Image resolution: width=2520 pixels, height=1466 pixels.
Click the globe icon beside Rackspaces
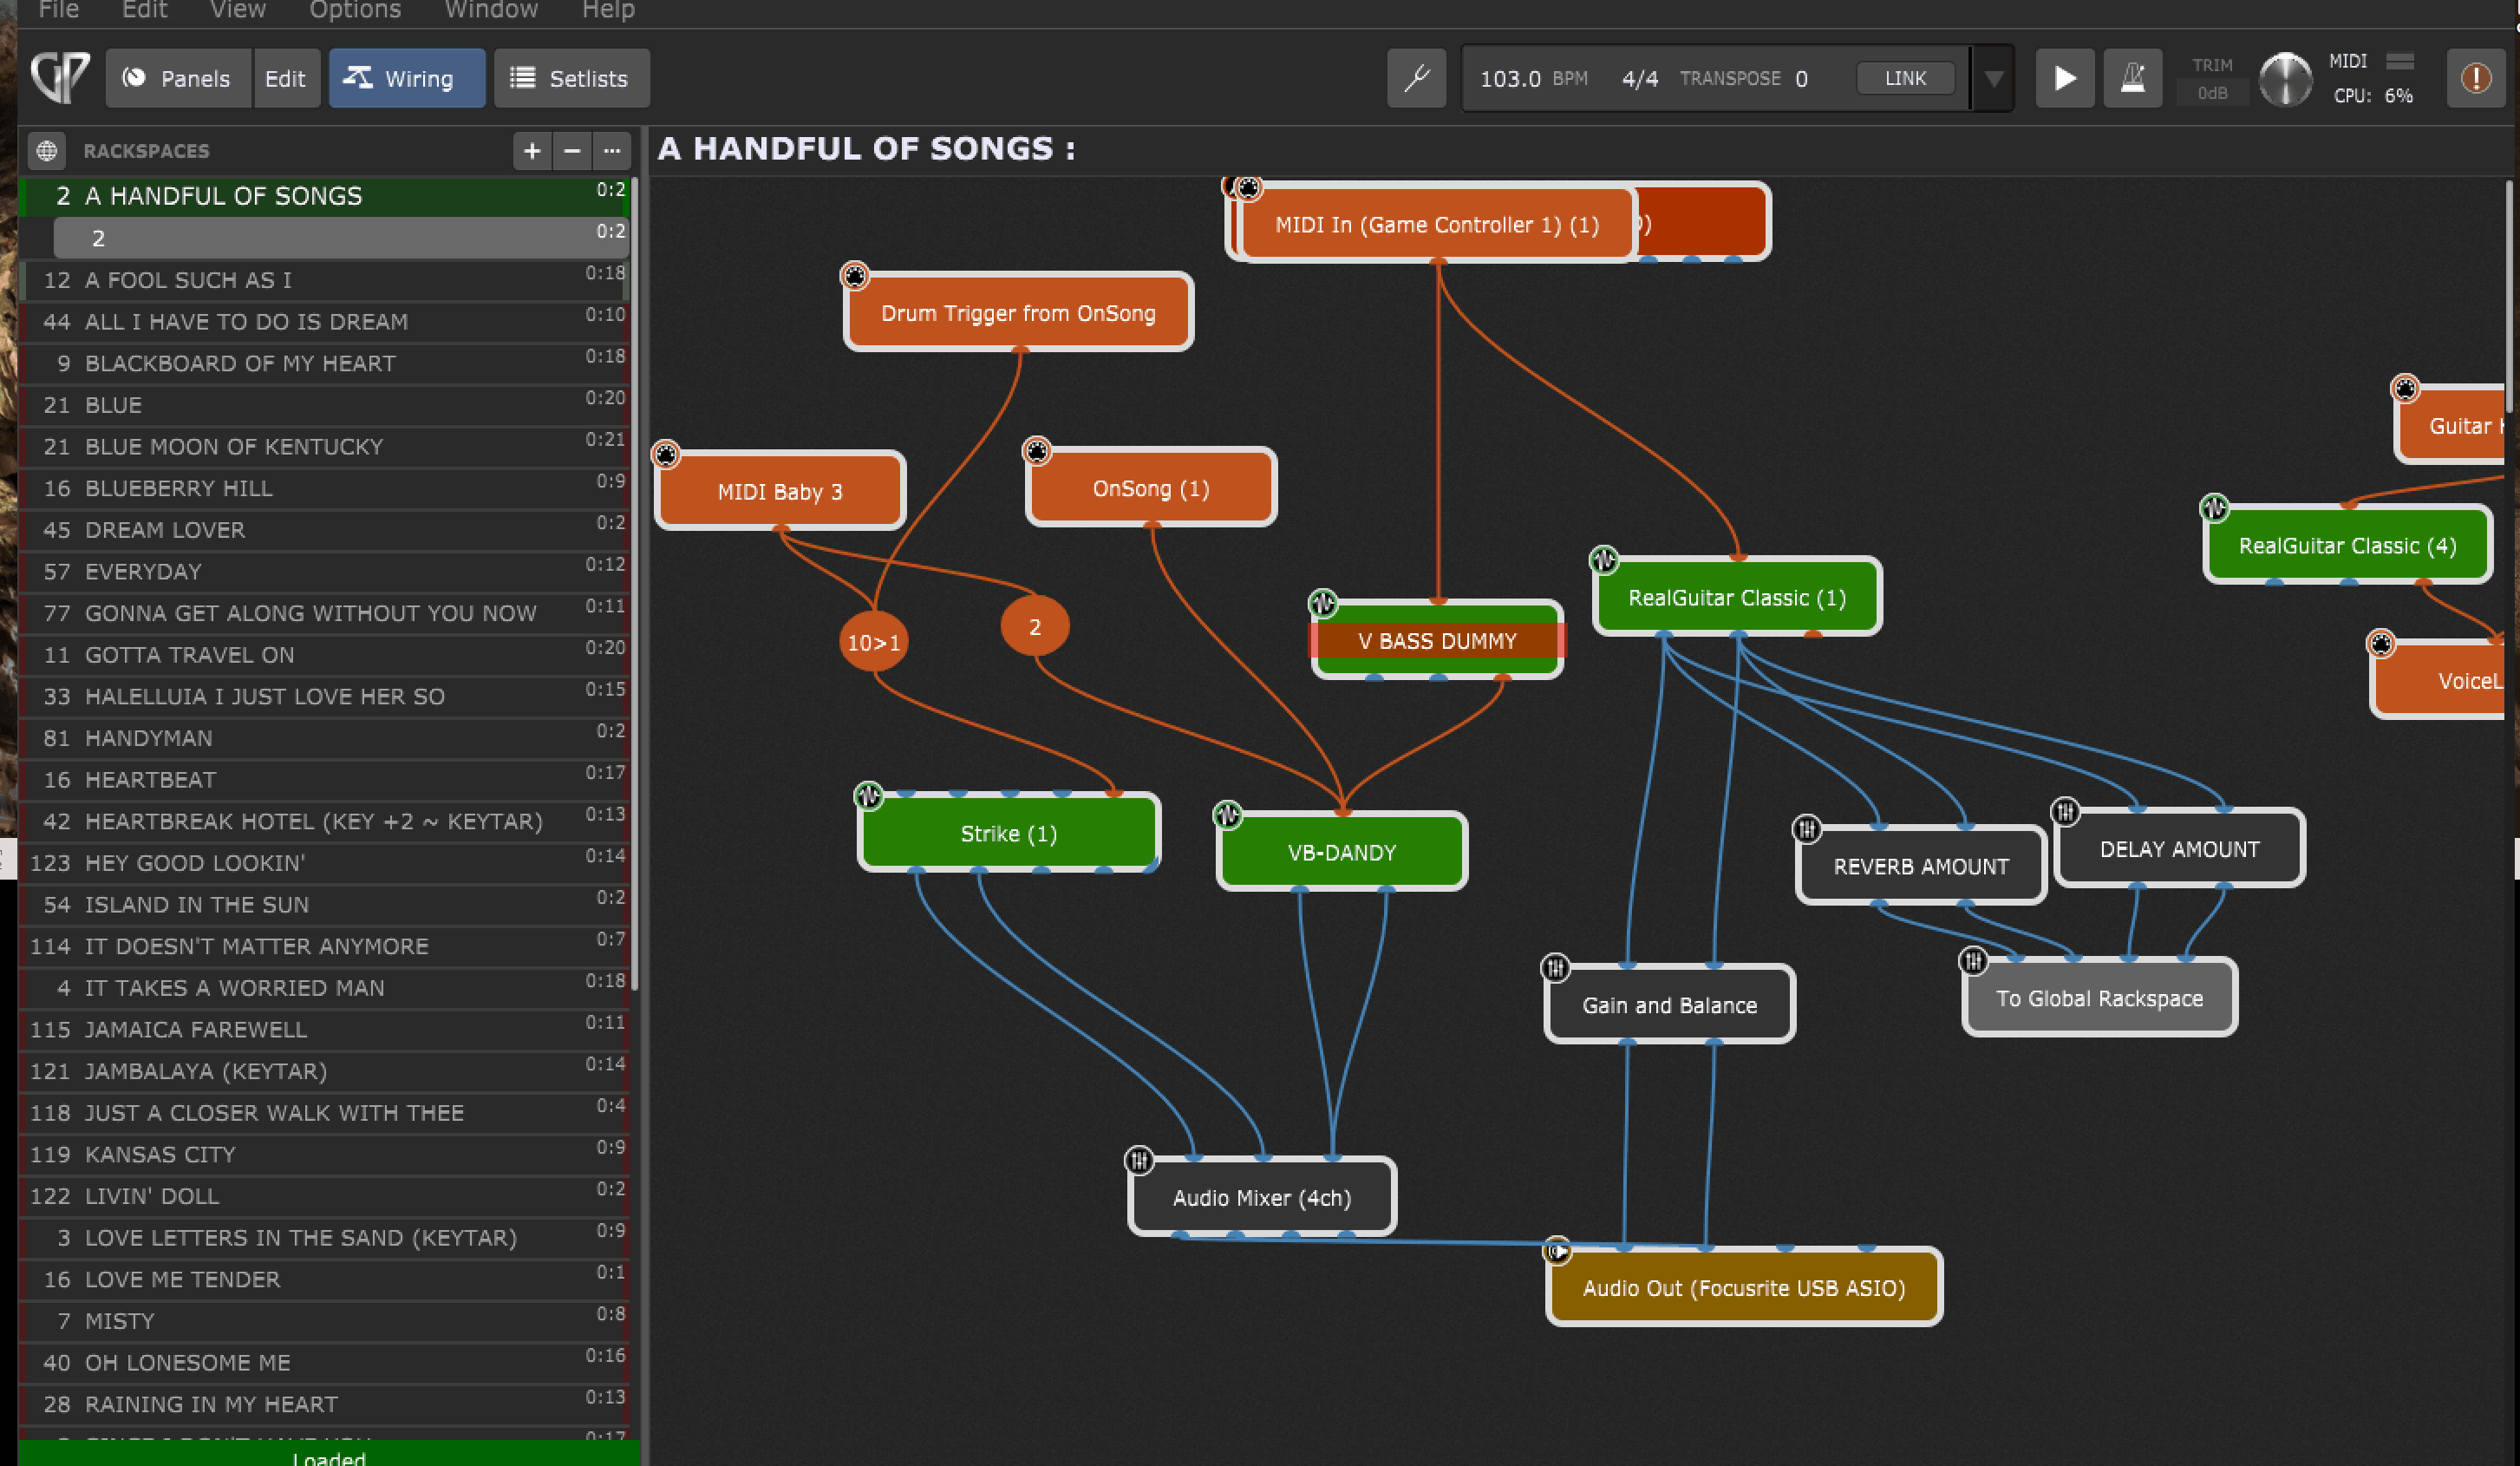pos(46,151)
